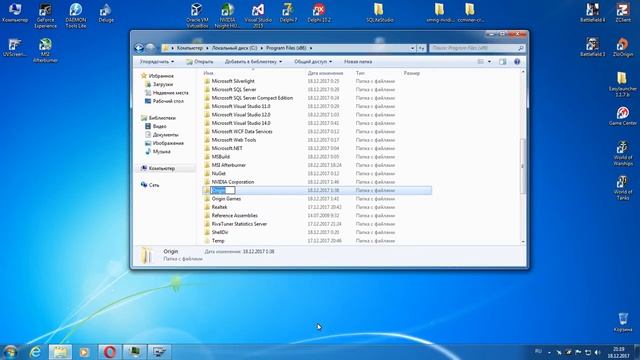Screen dimensions: 640x360
Task: Open Windows Media Player taskbar icon
Action: click(84, 351)
